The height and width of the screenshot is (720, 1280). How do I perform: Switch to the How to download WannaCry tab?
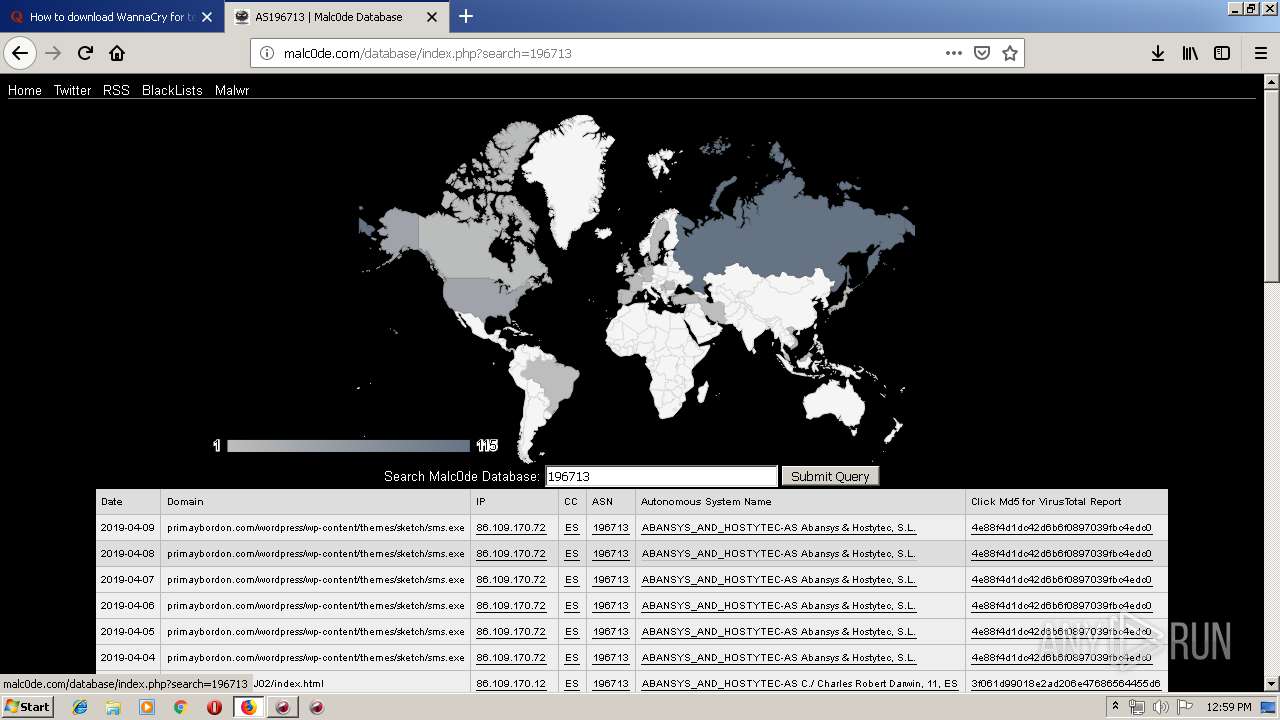click(112, 17)
